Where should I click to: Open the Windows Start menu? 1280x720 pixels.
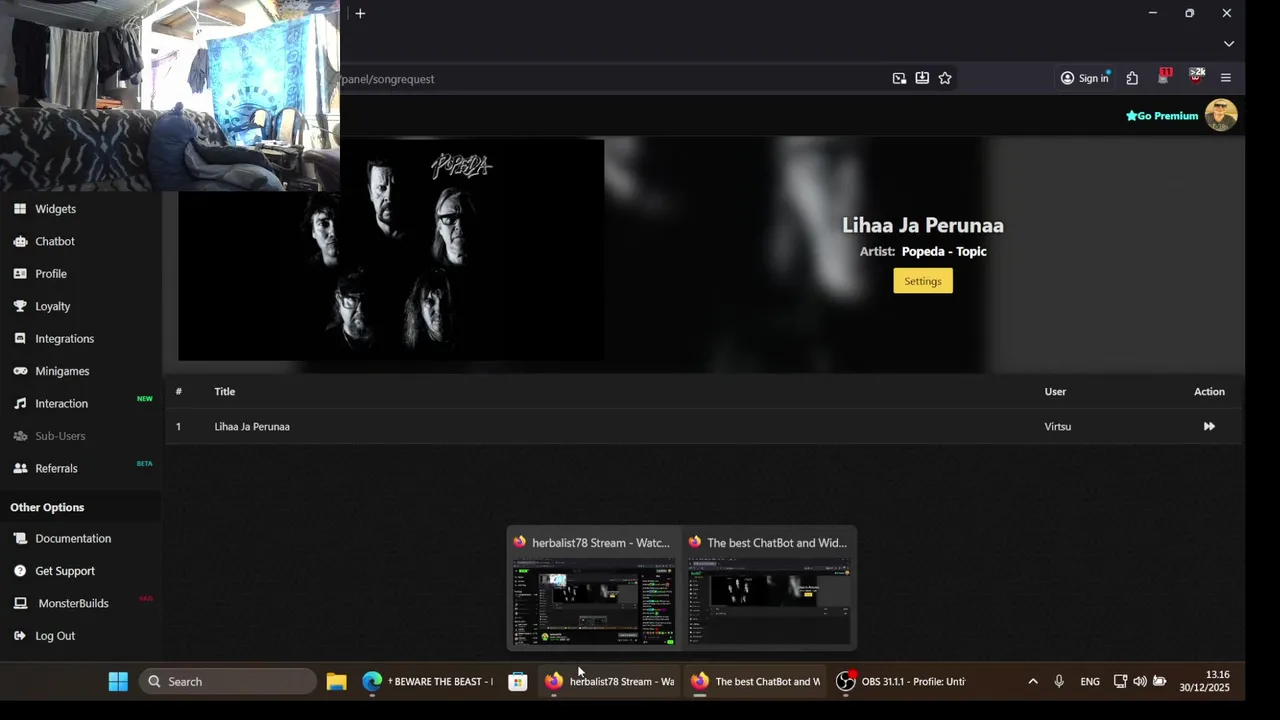[118, 682]
